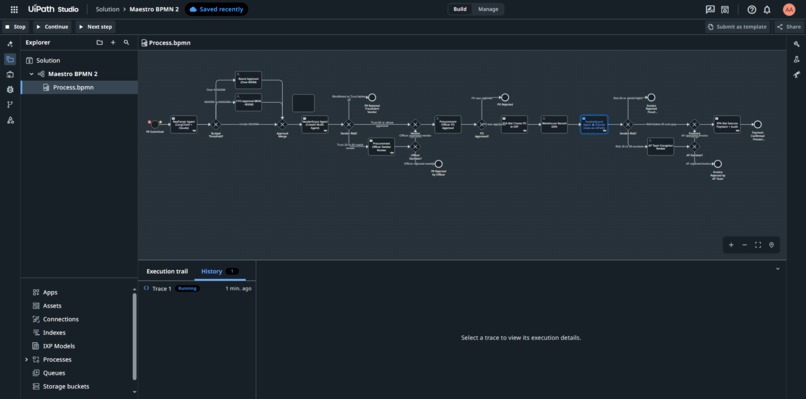Click the canvas location marker icon
Image resolution: width=806 pixels, height=399 pixels.
pyautogui.click(x=771, y=245)
